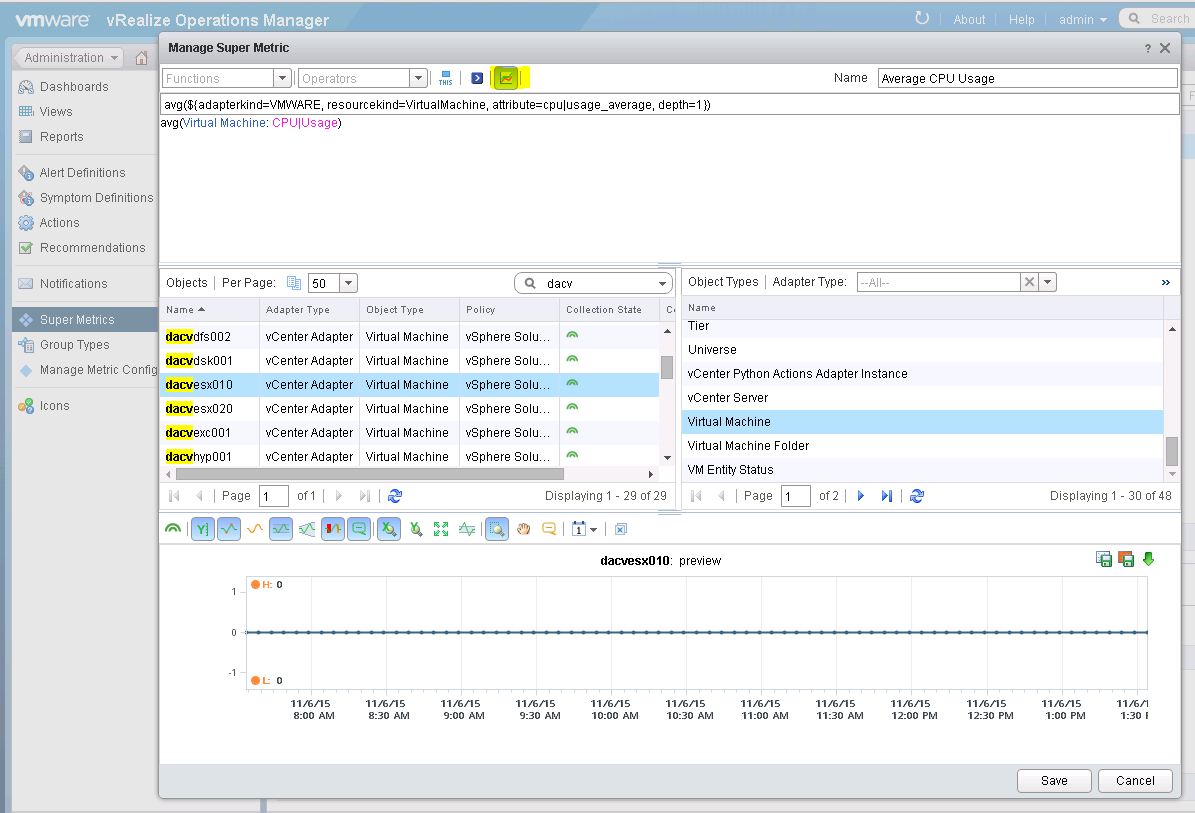Open Dashboards in the sidebar

[x=74, y=87]
